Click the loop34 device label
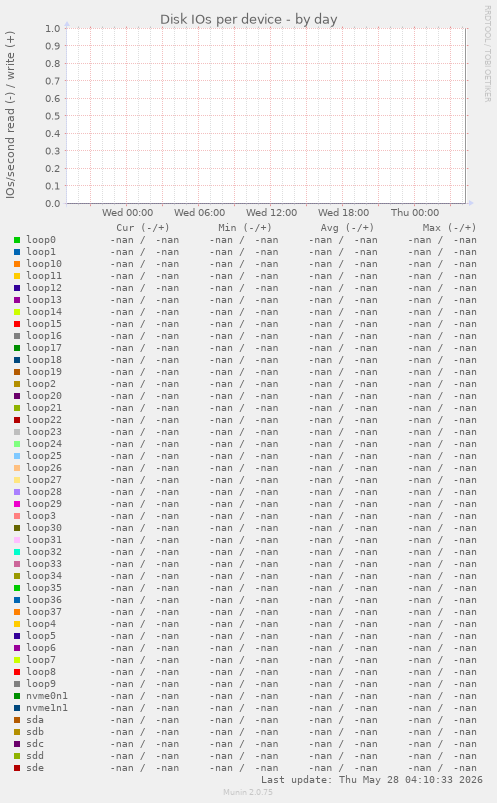This screenshot has height=803, width=497. tap(44, 576)
